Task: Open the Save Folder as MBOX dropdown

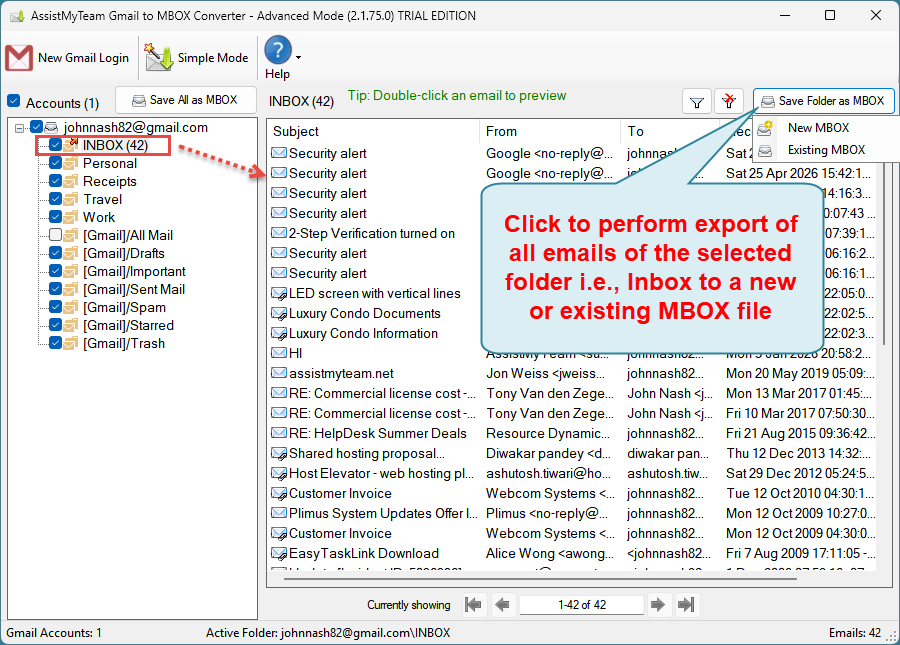Action: pyautogui.click(x=823, y=100)
